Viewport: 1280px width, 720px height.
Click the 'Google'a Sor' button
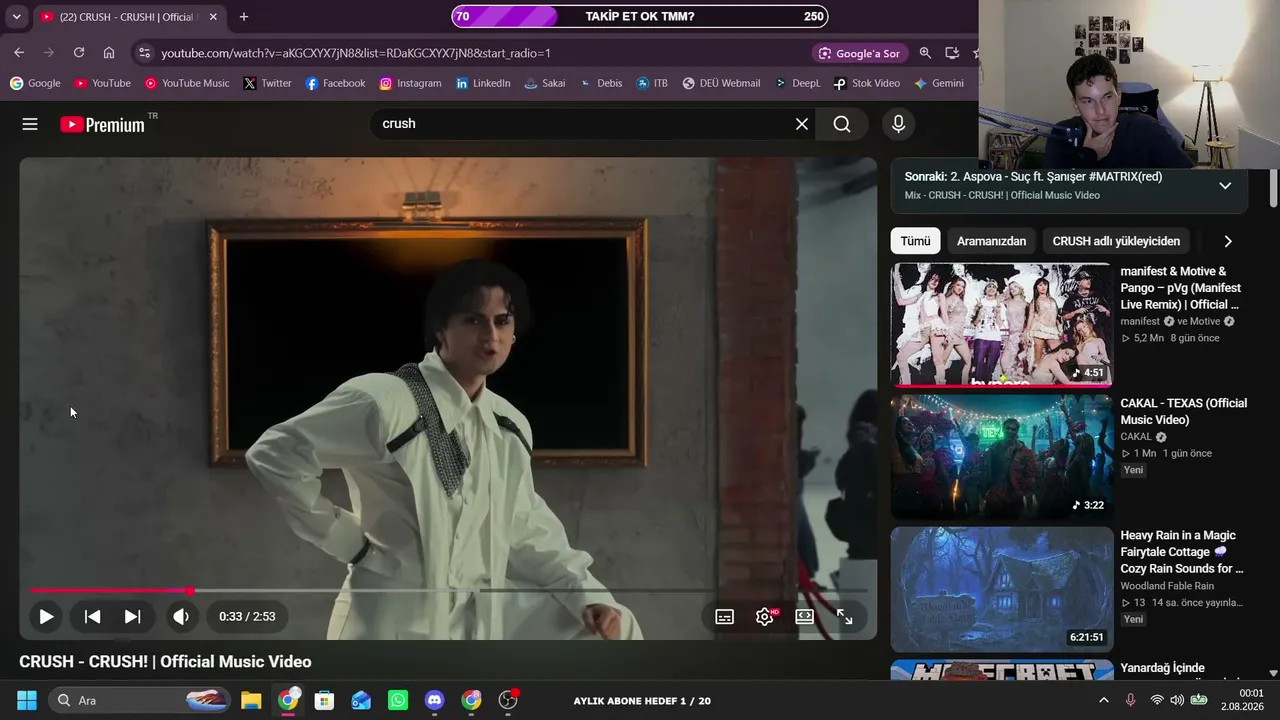(x=859, y=53)
